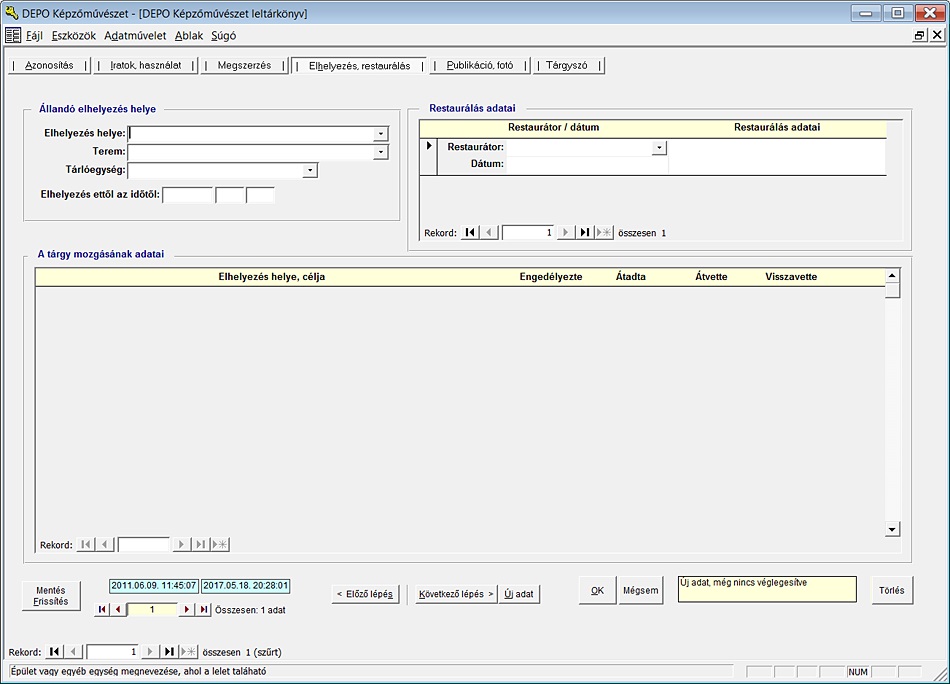
Task: Click the form icon left of Fájl menu
Action: pos(13,35)
